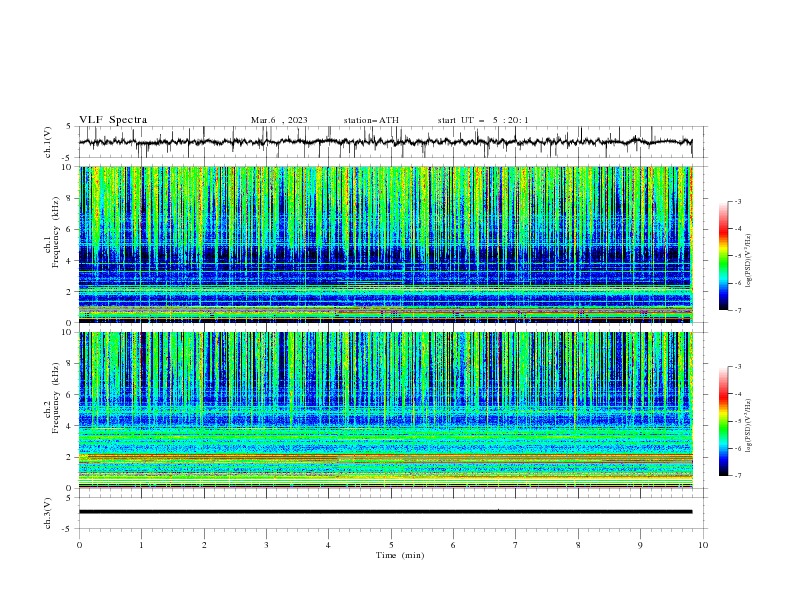Click the ch.2 spectrogram panel

click(385, 410)
